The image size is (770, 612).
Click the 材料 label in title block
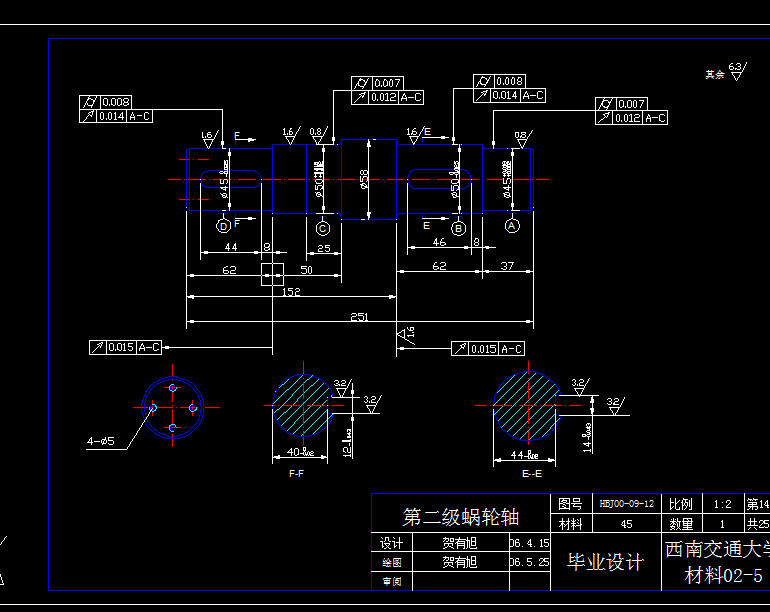point(570,524)
